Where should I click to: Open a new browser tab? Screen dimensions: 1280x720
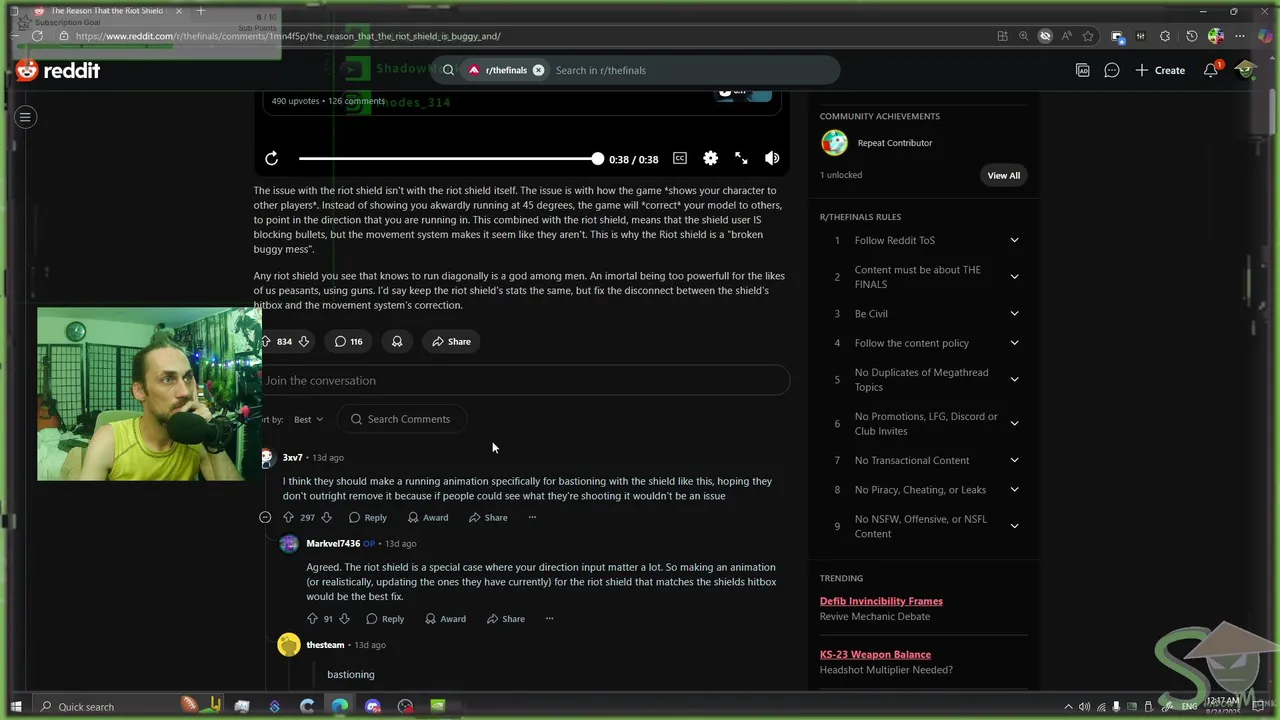click(x=201, y=11)
